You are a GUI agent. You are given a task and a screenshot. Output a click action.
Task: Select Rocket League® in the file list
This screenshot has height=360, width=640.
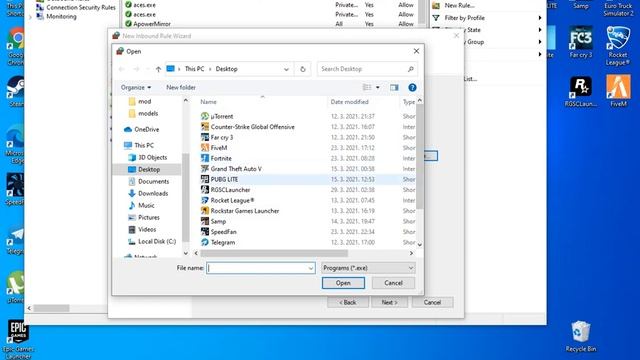[x=232, y=200]
